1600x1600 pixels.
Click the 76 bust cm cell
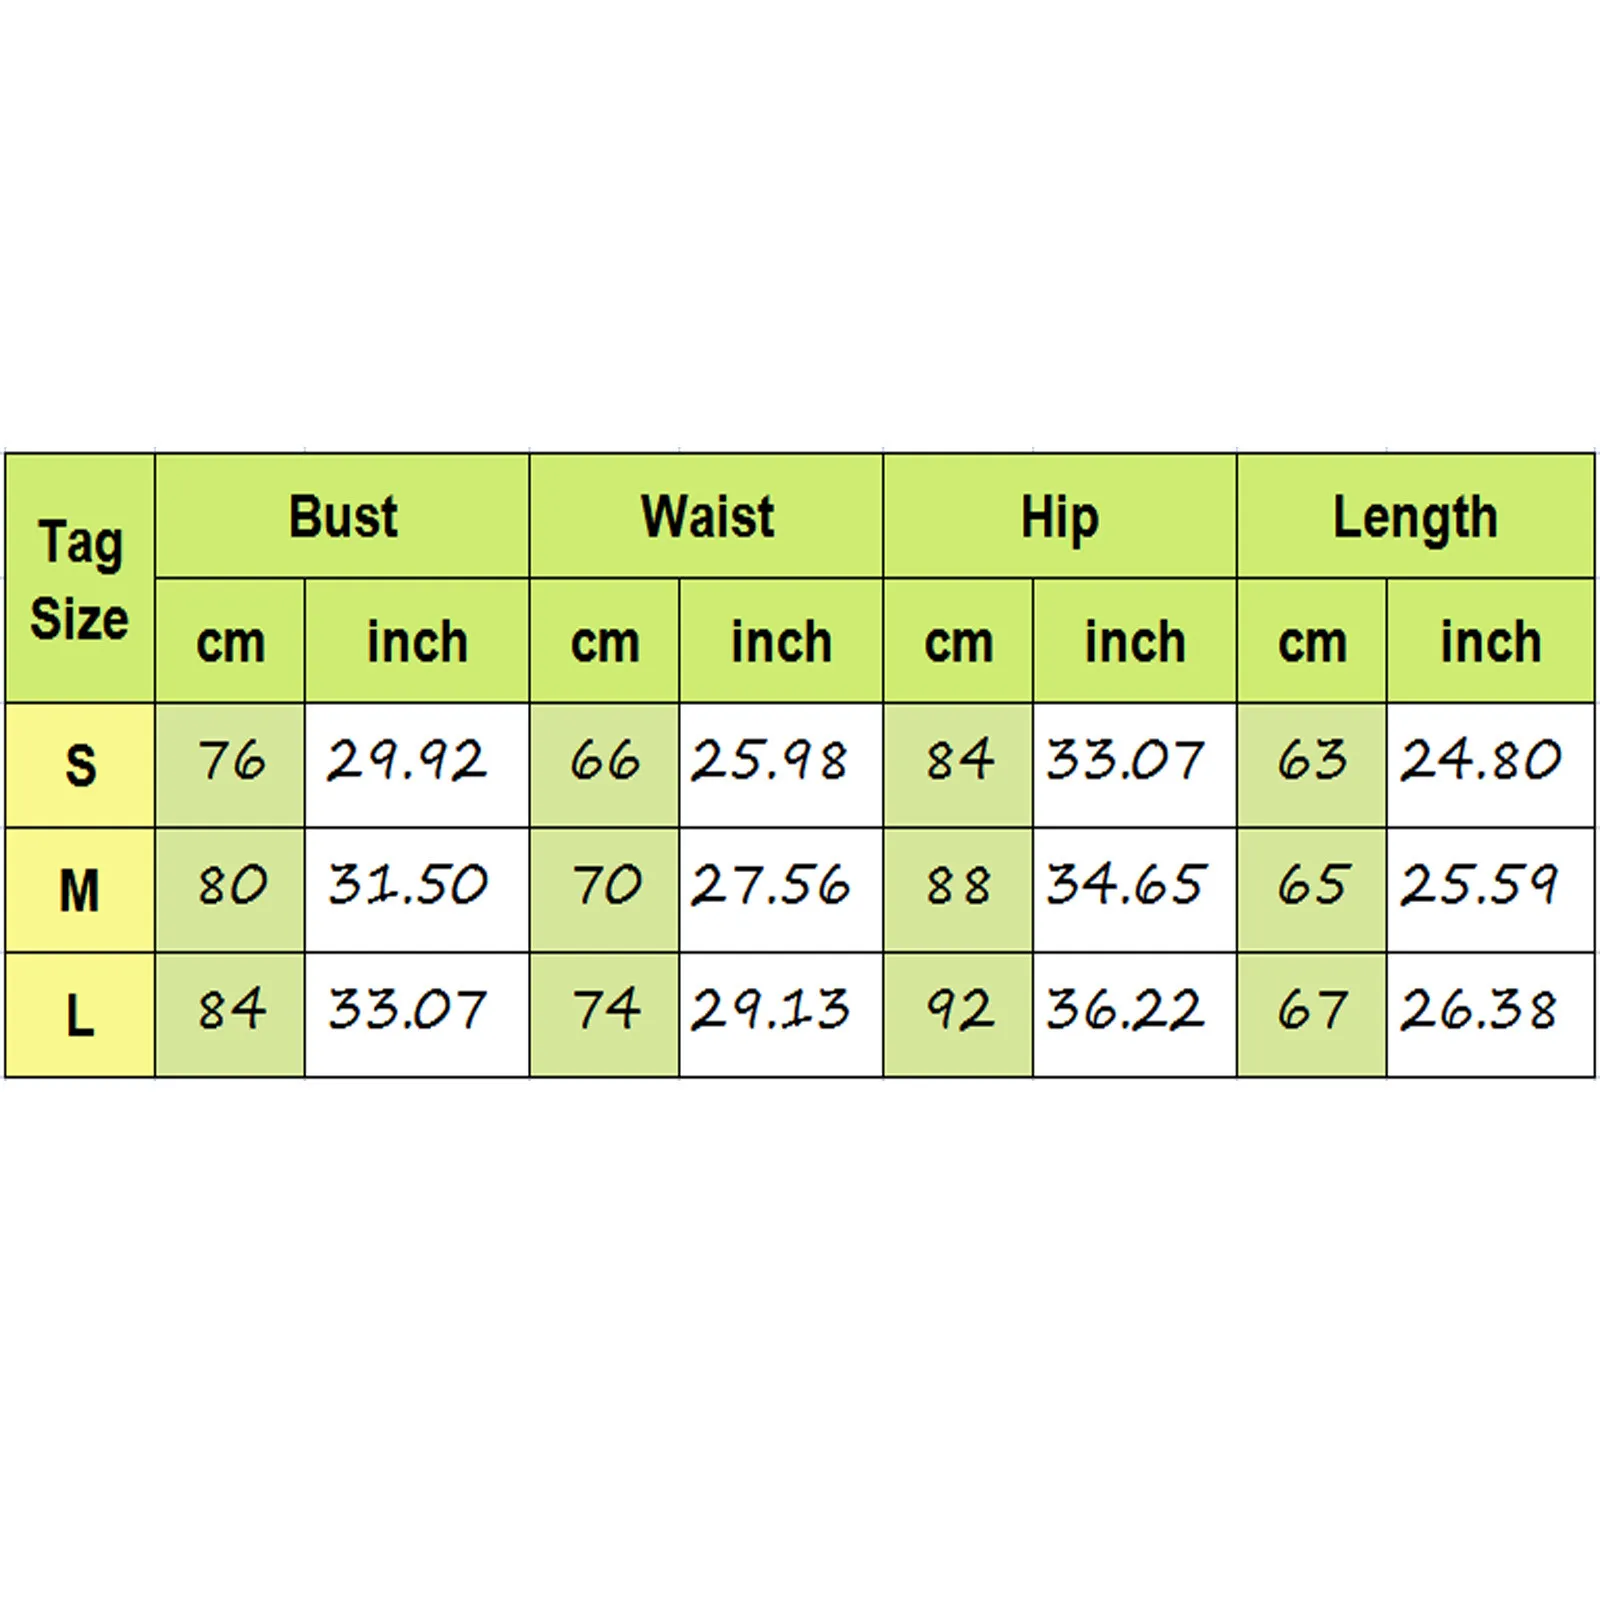pos(231,761)
